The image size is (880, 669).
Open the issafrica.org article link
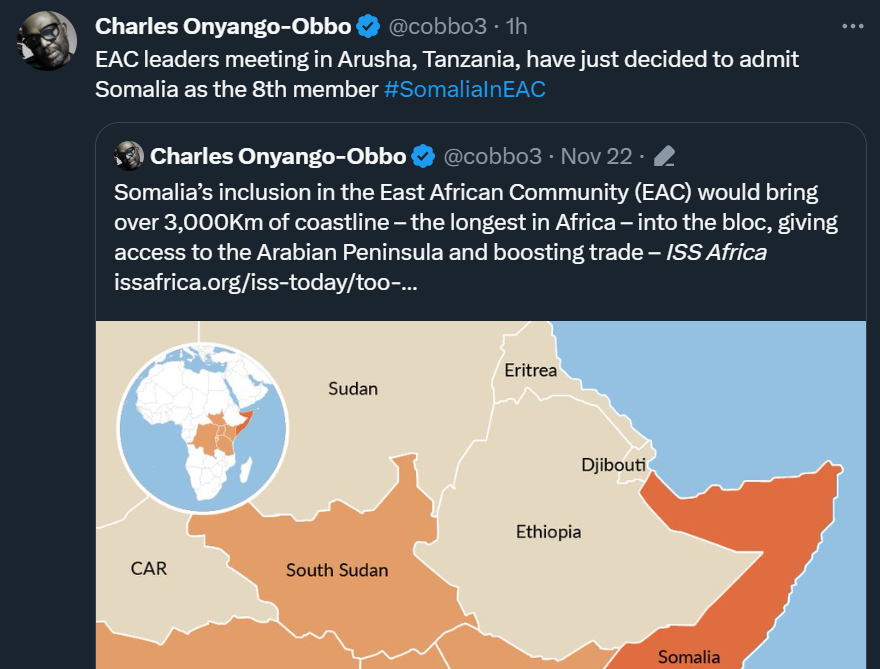pyautogui.click(x=265, y=282)
